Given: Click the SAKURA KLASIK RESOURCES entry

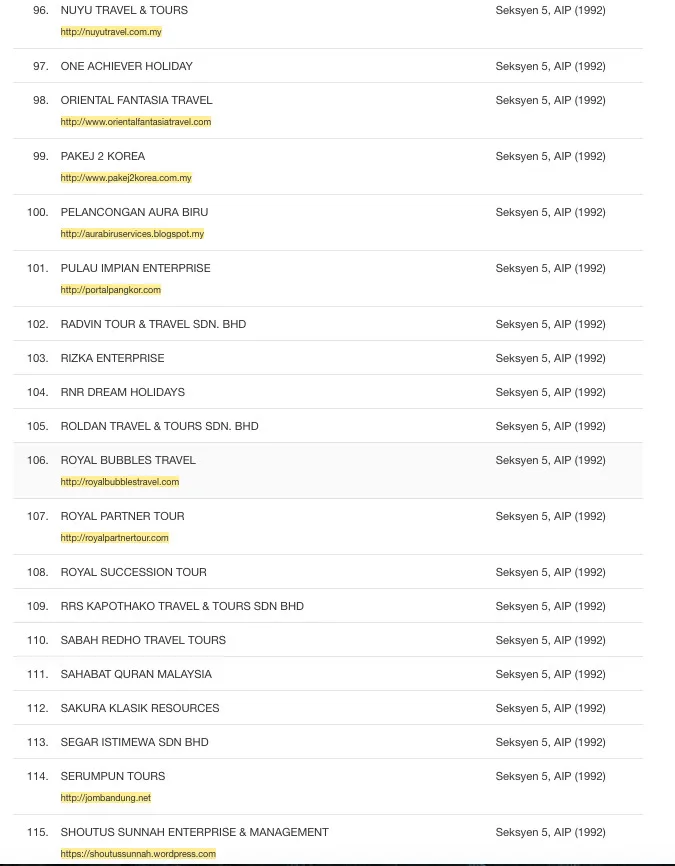Looking at the screenshot, I should 140,708.
